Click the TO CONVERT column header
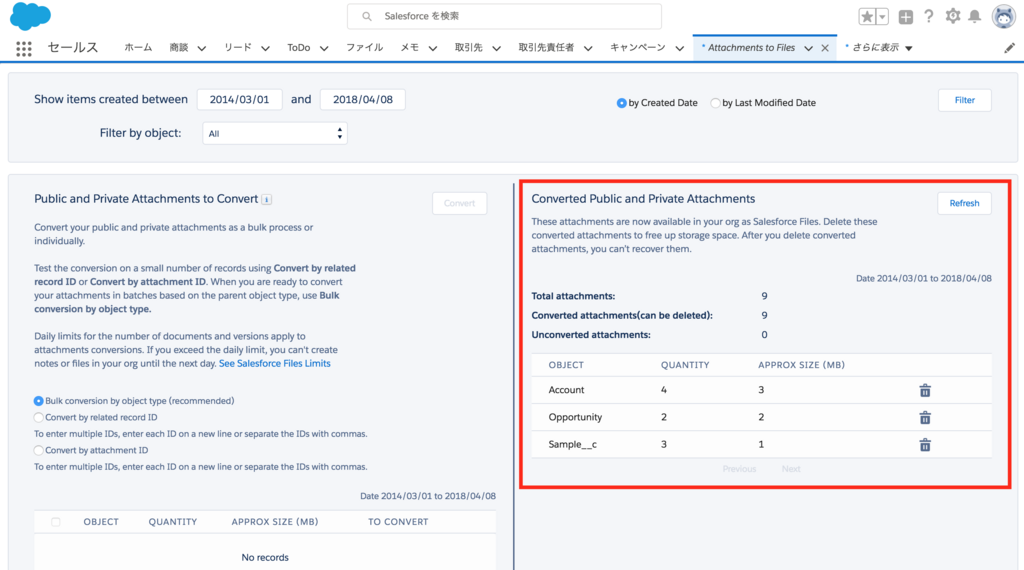 click(x=398, y=522)
